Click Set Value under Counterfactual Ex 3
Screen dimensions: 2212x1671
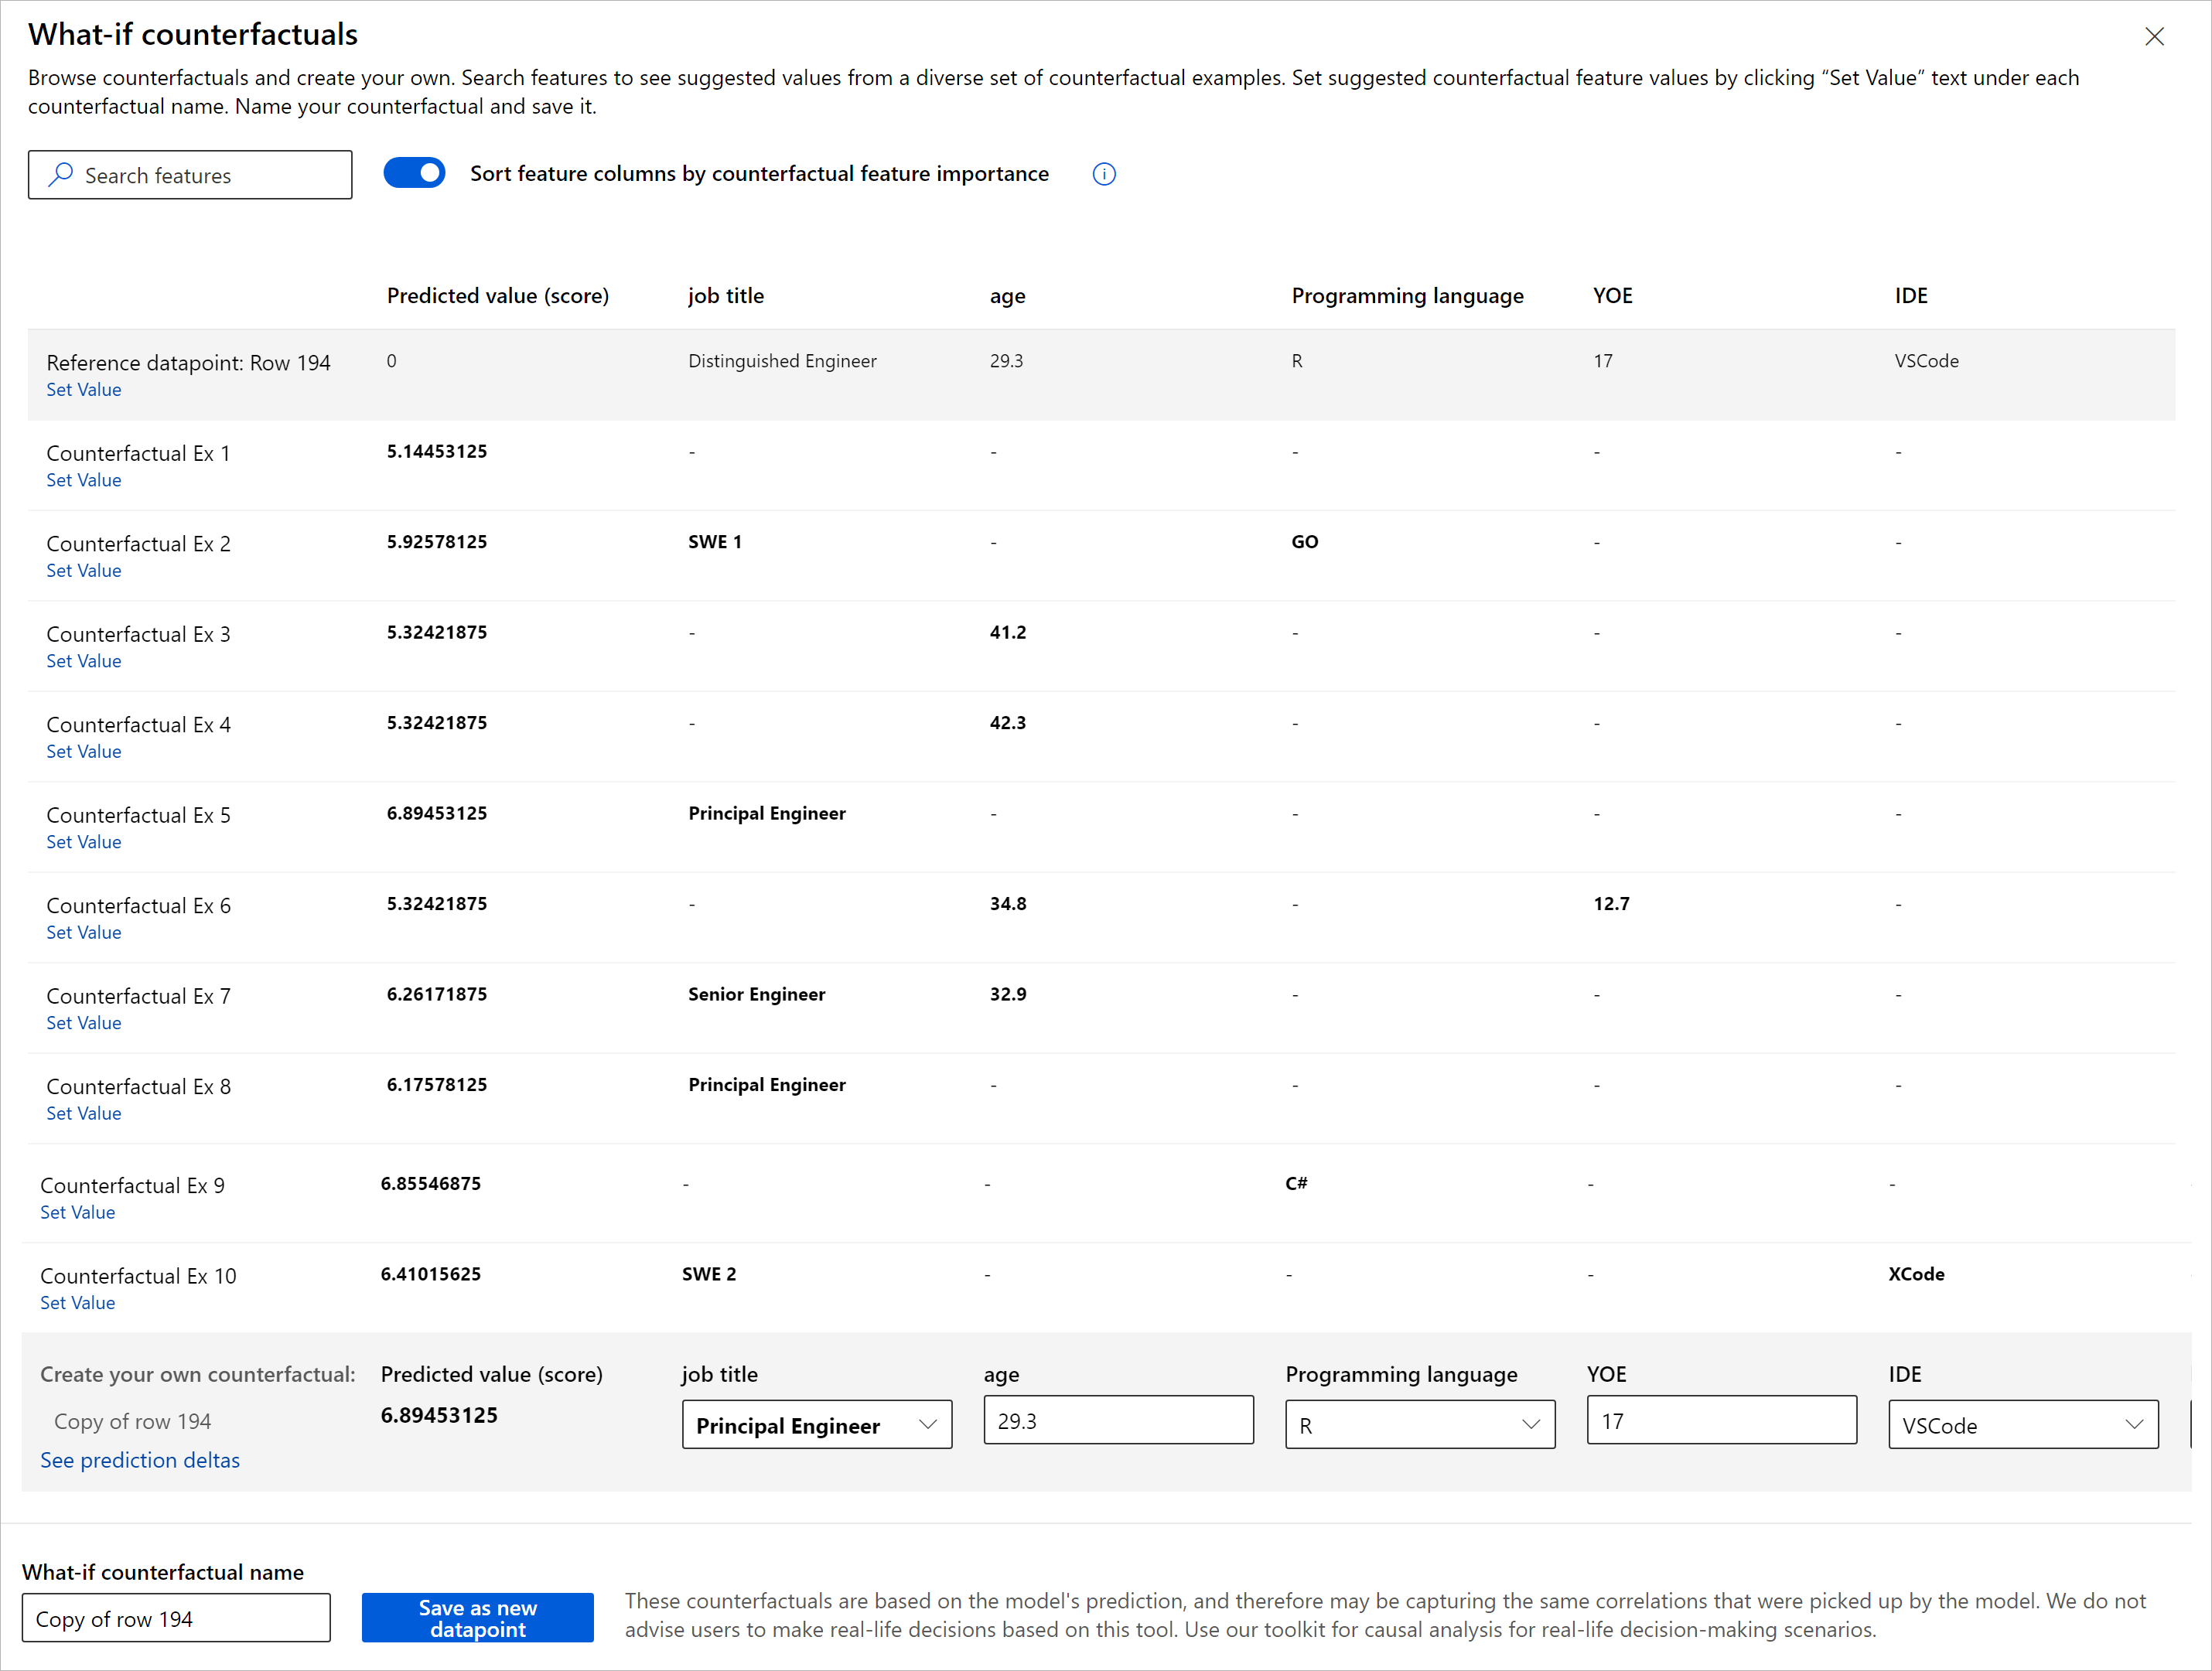pyautogui.click(x=84, y=661)
